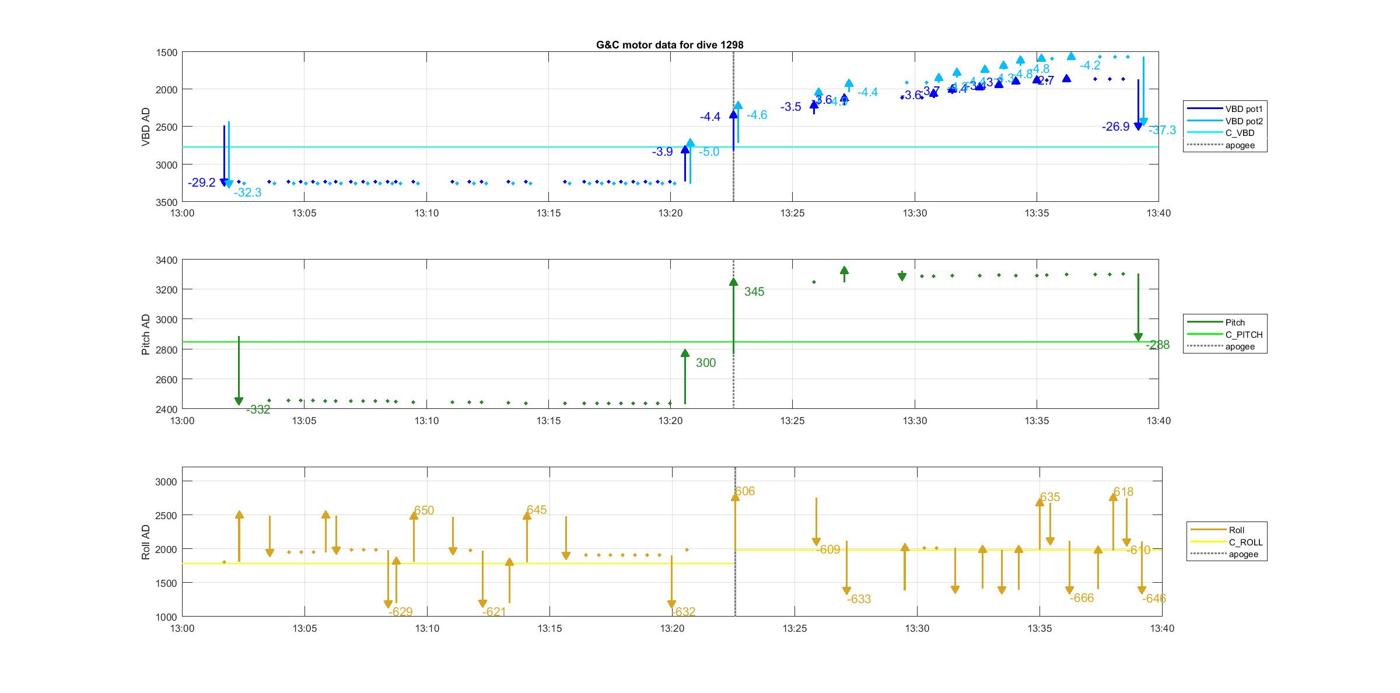The width and height of the screenshot is (1400, 693).
Task: Click the 300 label in the pitch plot
Action: (x=705, y=363)
